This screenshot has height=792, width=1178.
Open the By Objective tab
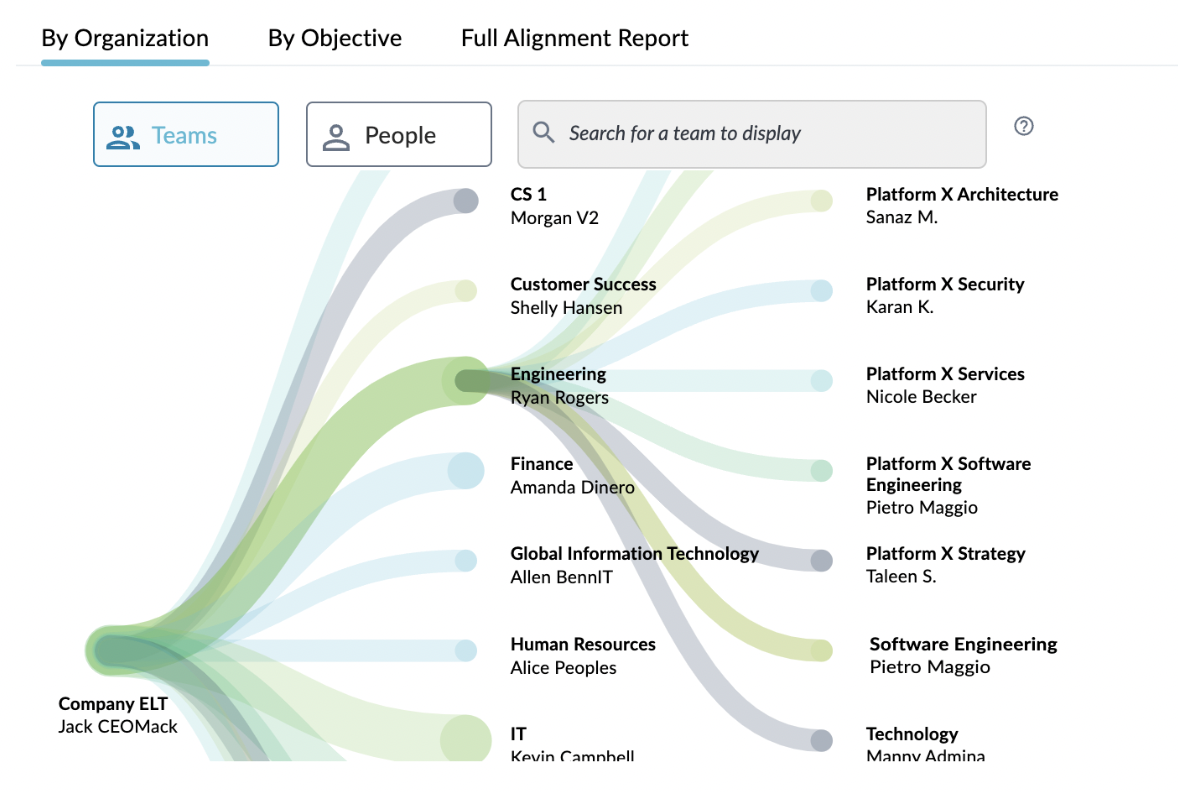click(335, 38)
